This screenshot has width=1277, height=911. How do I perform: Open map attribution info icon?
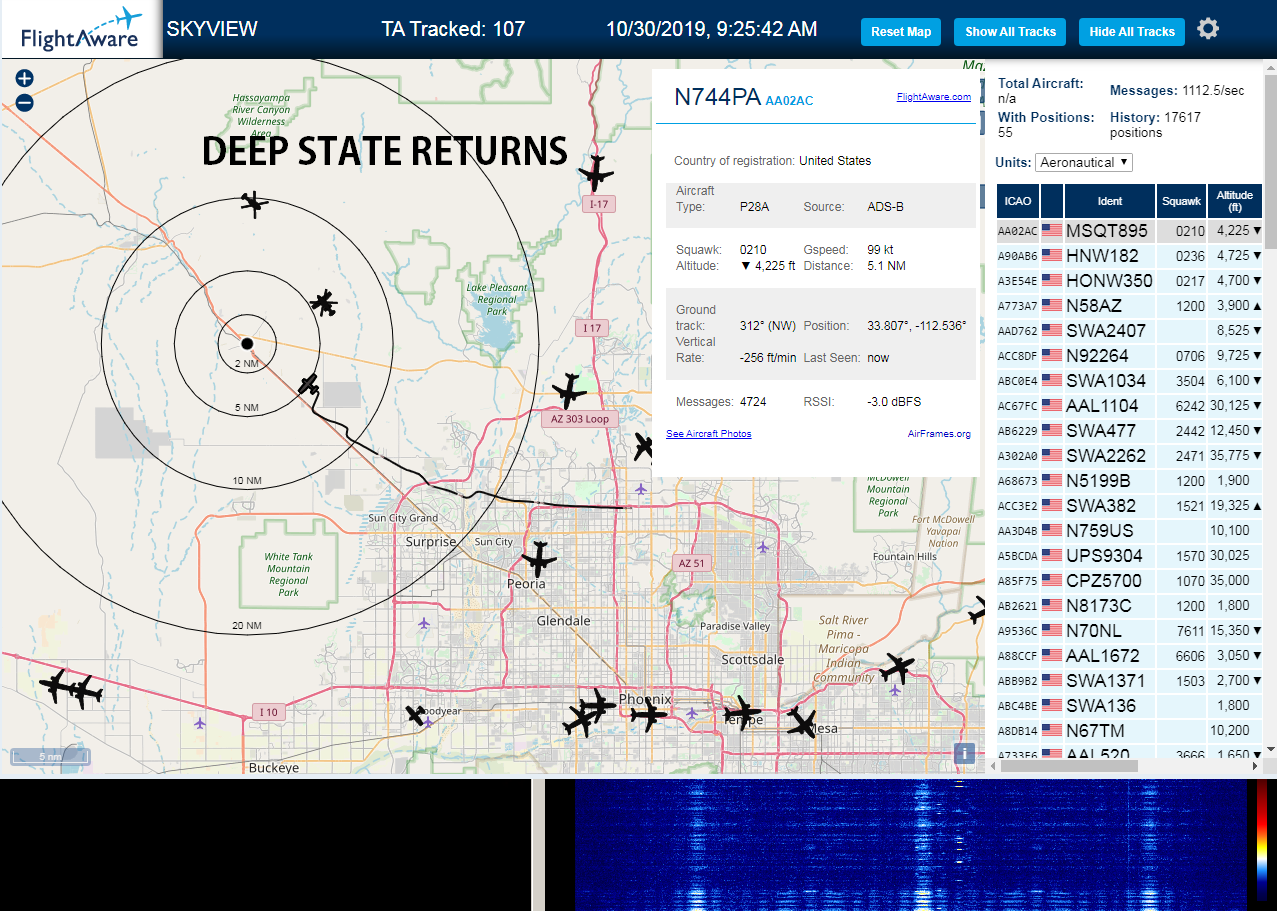964,753
